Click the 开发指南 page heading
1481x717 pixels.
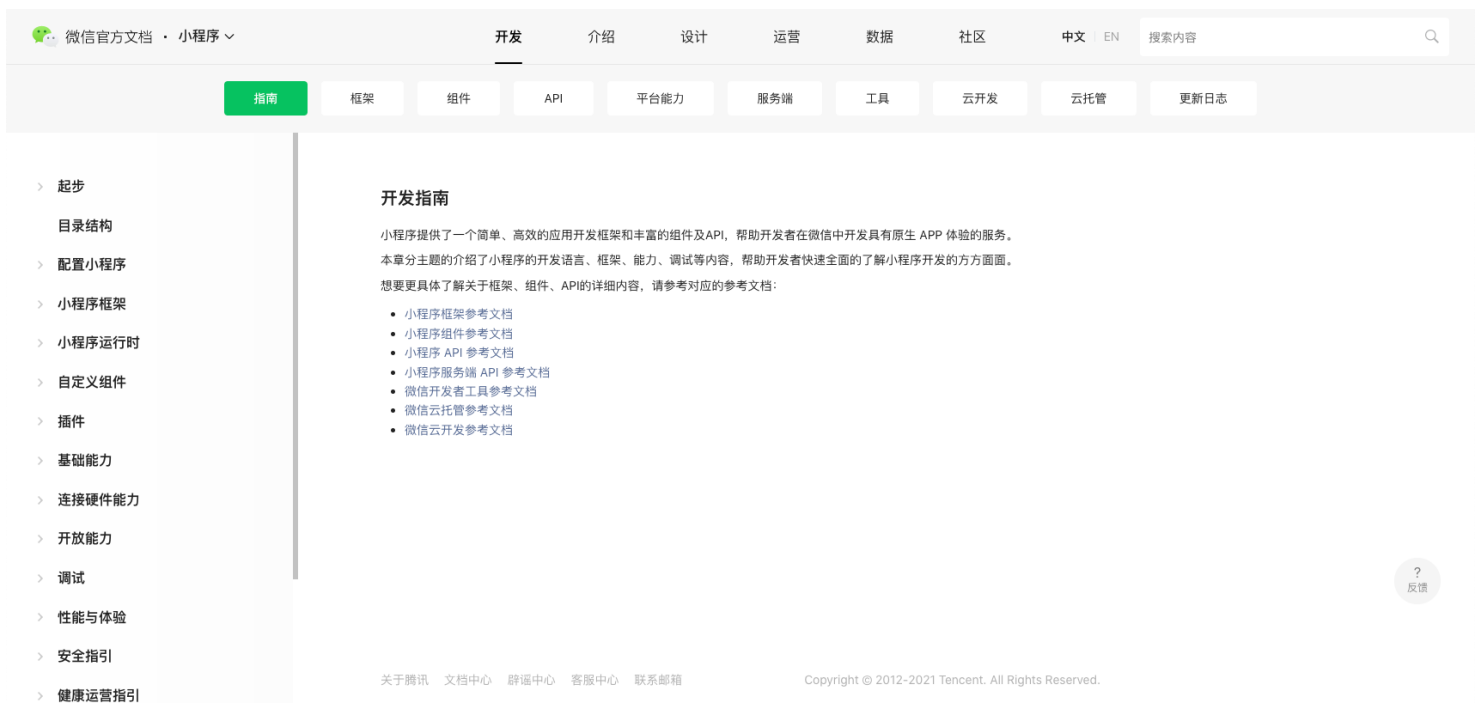pos(415,198)
